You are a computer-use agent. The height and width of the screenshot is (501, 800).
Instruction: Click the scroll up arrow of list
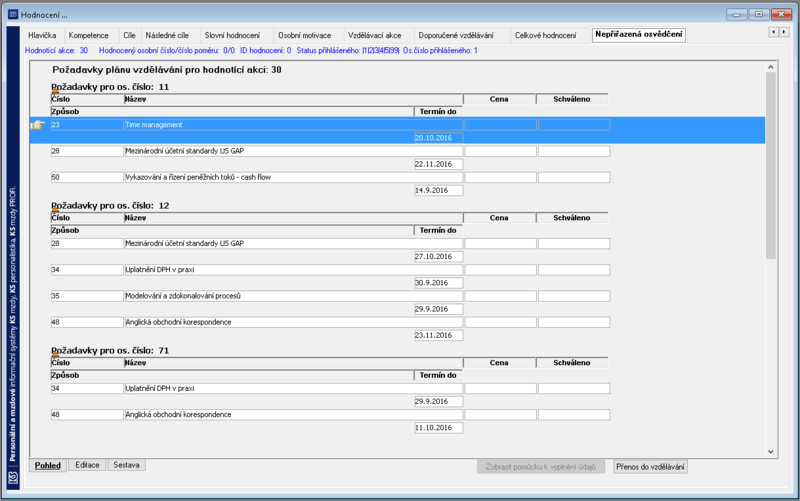(770, 67)
